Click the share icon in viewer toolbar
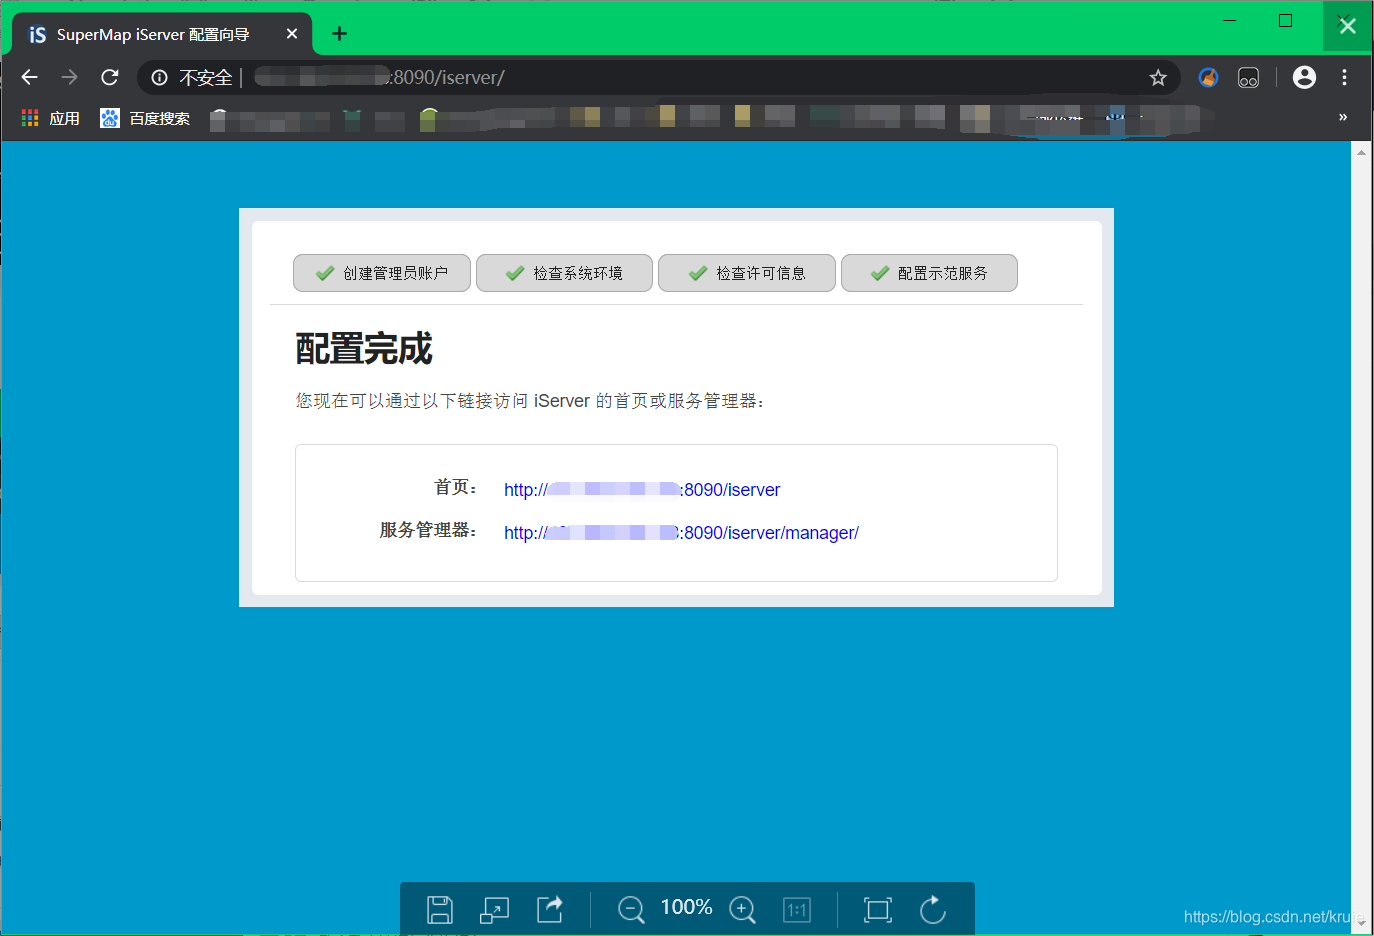The height and width of the screenshot is (936, 1374). coord(550,909)
